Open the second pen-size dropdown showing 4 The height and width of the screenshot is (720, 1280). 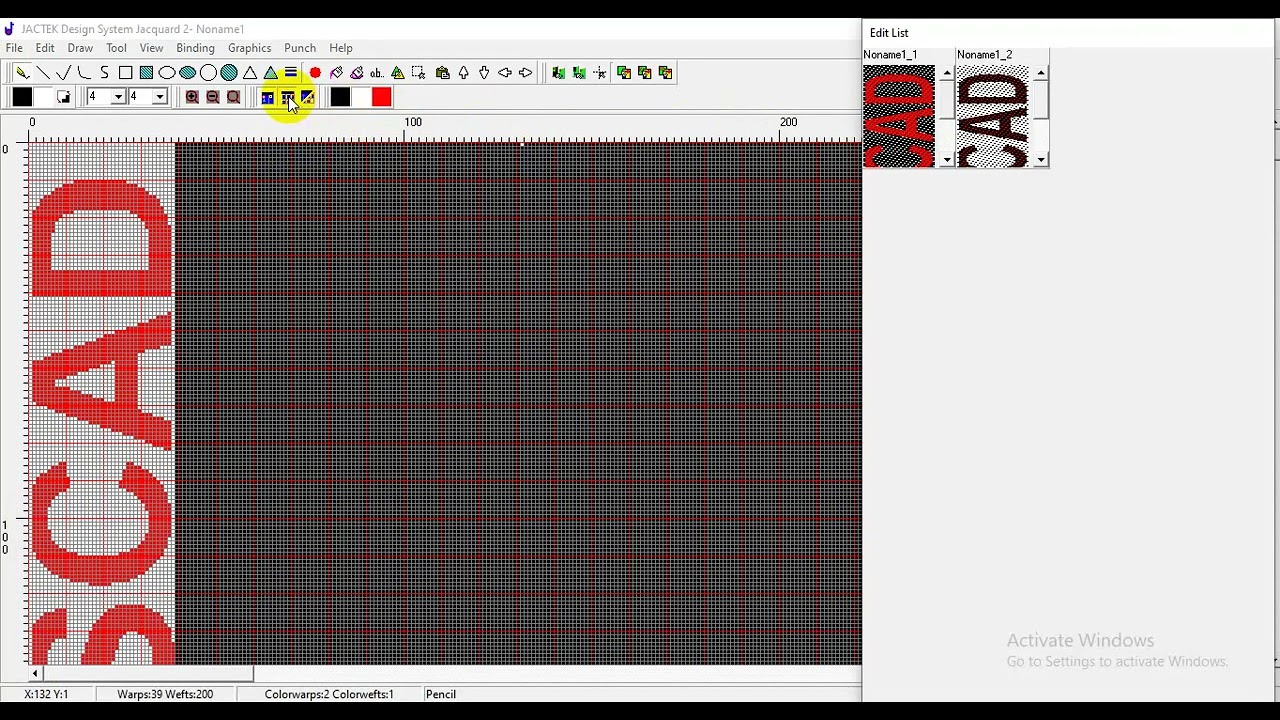[x=160, y=97]
